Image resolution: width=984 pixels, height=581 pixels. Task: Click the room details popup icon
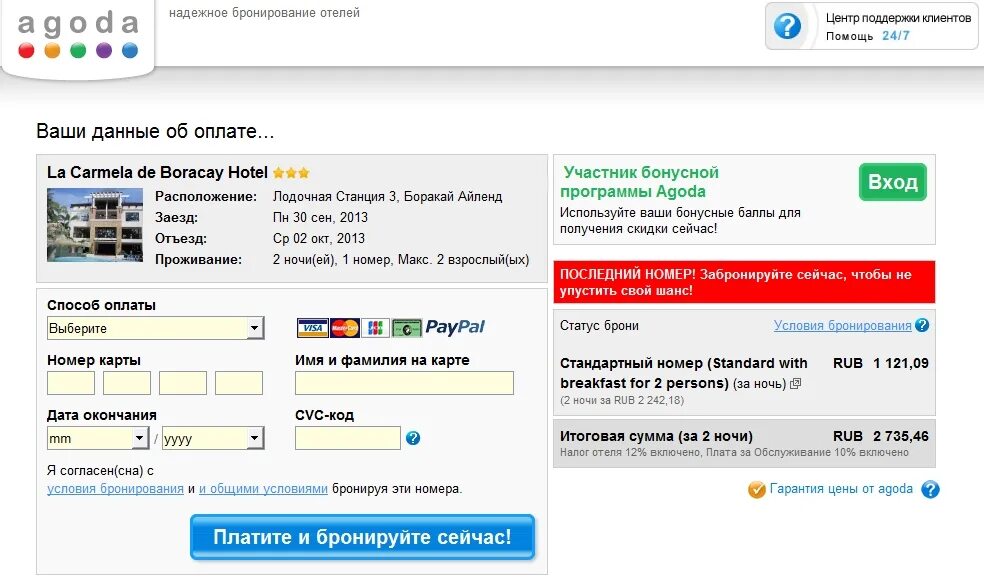tap(795, 383)
